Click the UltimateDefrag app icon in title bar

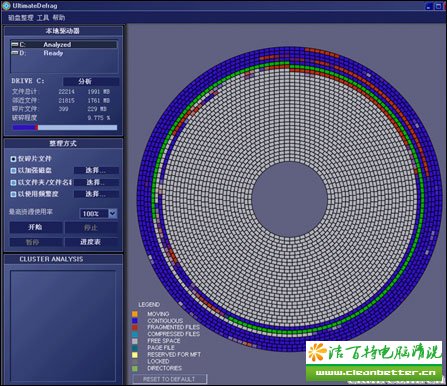click(6, 5)
